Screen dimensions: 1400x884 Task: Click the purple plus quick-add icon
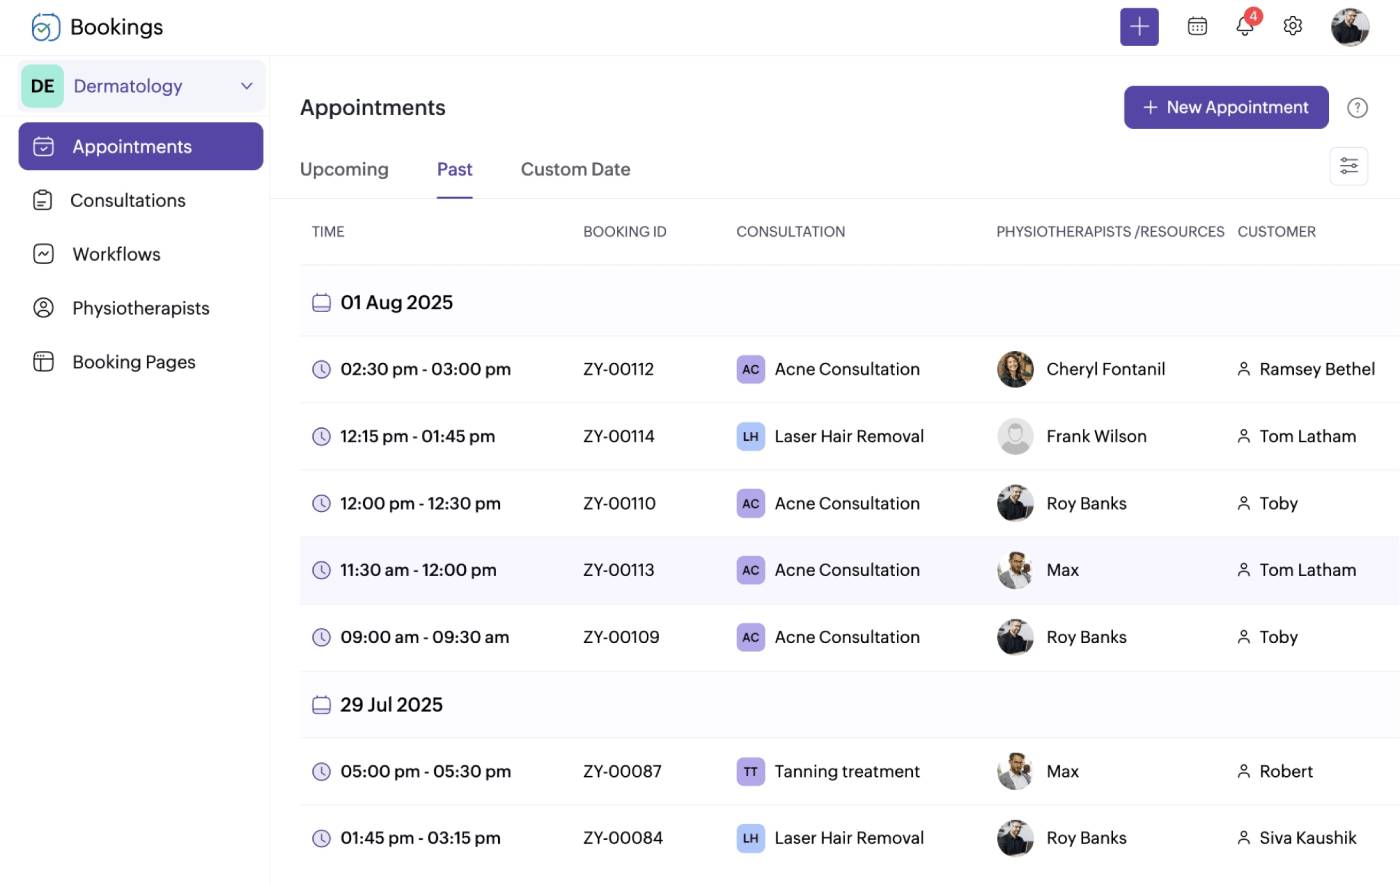click(x=1139, y=27)
